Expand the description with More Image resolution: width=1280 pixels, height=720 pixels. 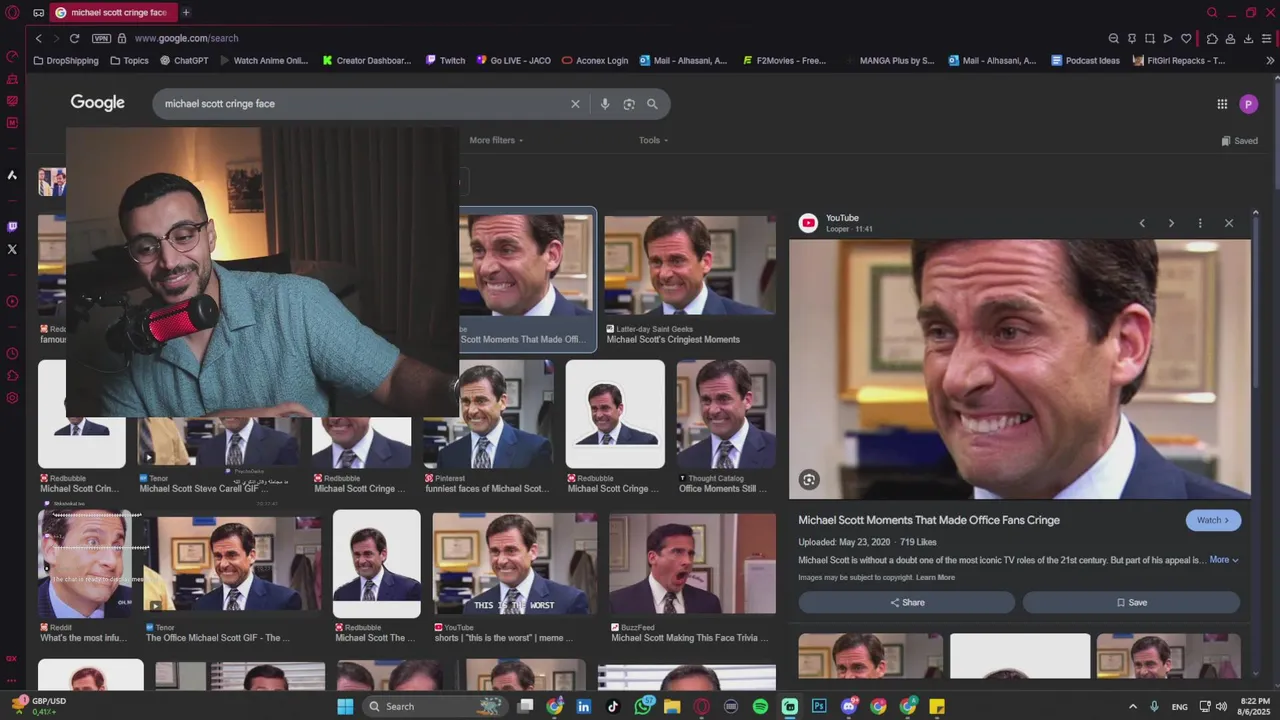pyautogui.click(x=1224, y=560)
